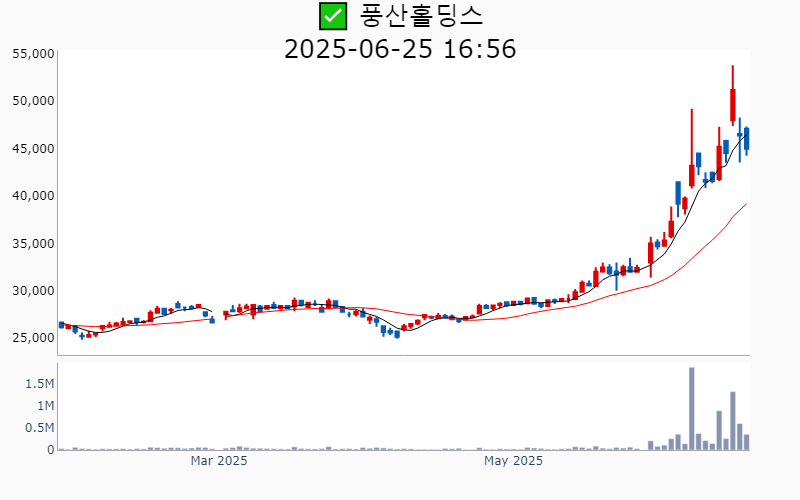800x500 pixels.
Task: Click the 25,000 price axis label
Action: tap(33, 338)
